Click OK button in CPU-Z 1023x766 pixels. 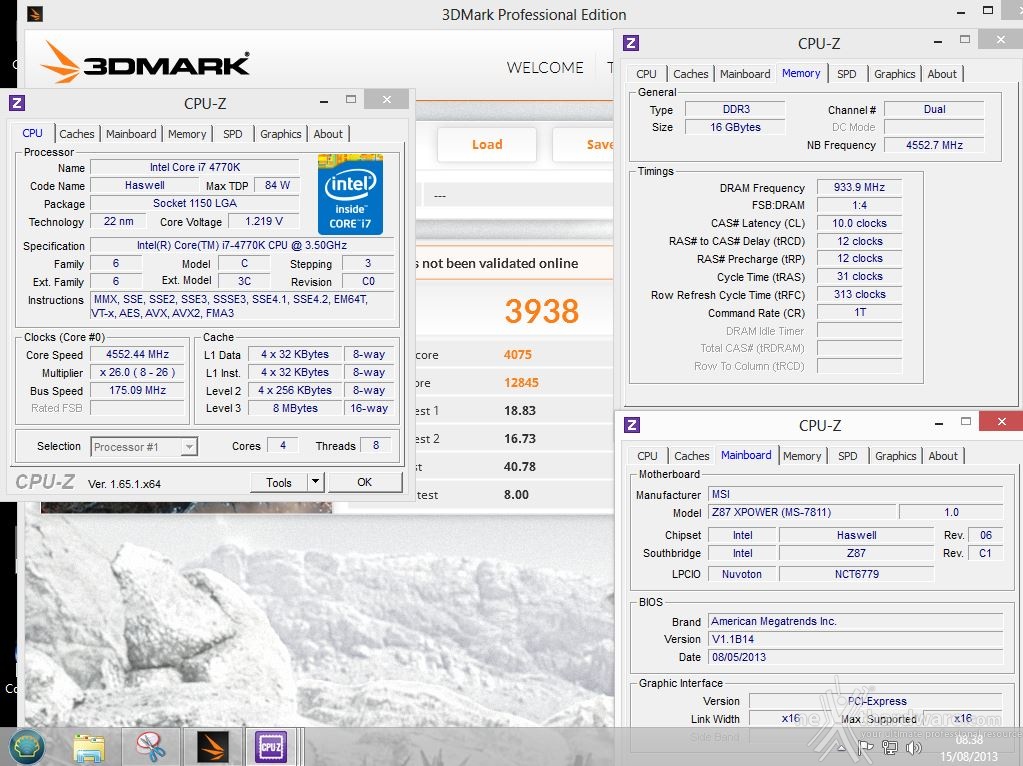(365, 482)
